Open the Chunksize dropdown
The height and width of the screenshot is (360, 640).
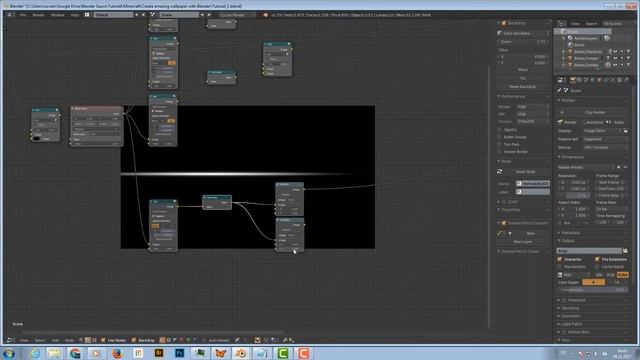532,121
